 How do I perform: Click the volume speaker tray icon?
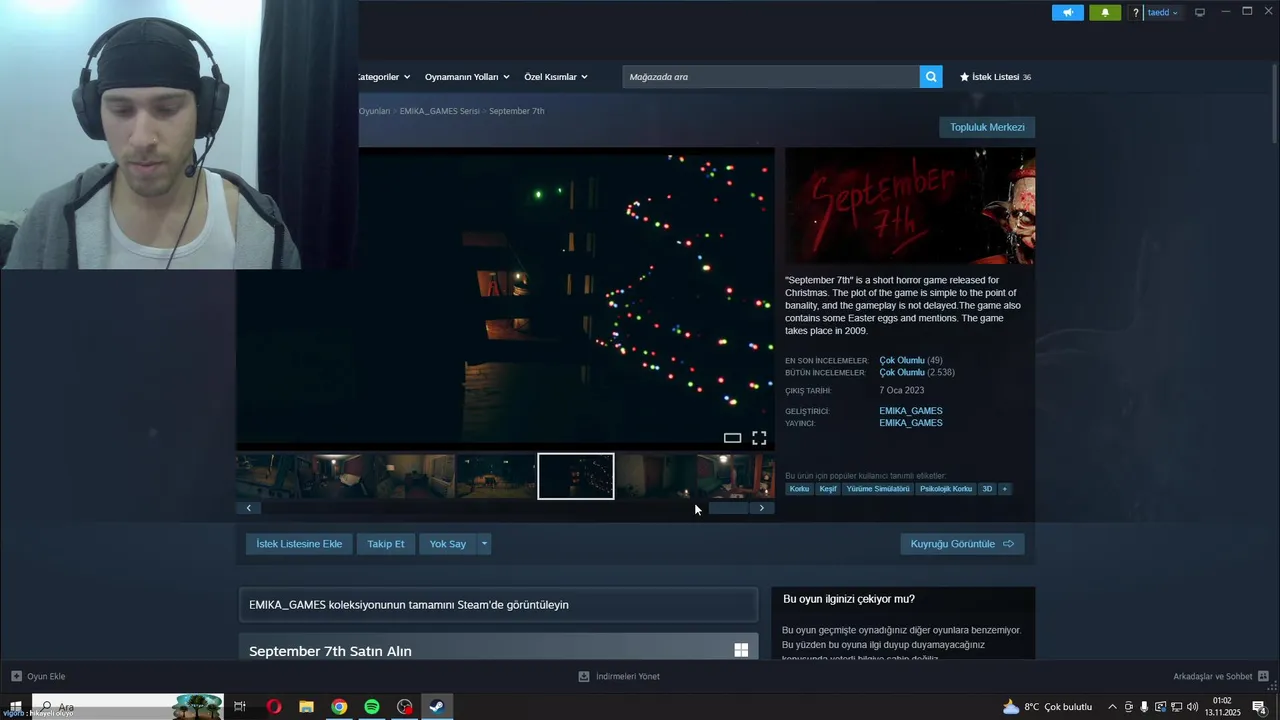point(1192,707)
